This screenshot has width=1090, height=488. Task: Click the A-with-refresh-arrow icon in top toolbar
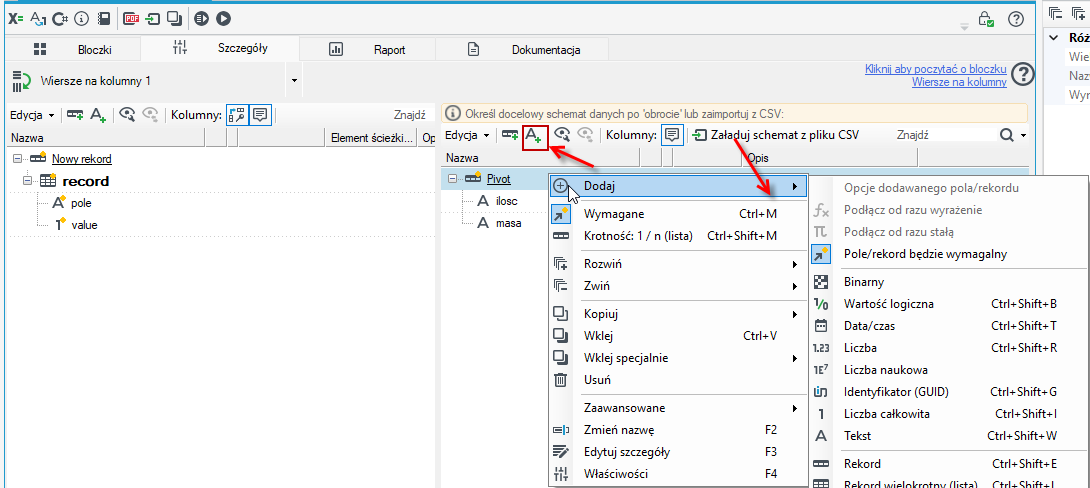(38, 19)
